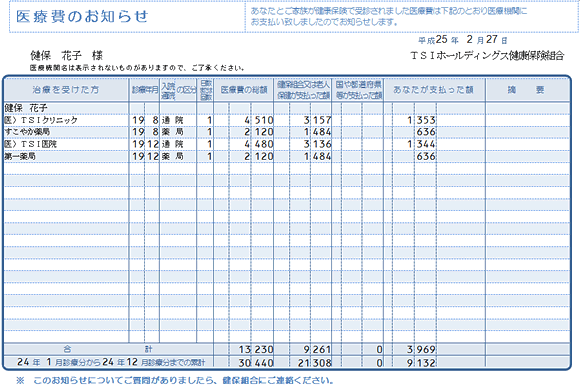This screenshot has width=580, height=388.
Task: Click 636 in the すこやか薬局 row
Action: coord(426,132)
